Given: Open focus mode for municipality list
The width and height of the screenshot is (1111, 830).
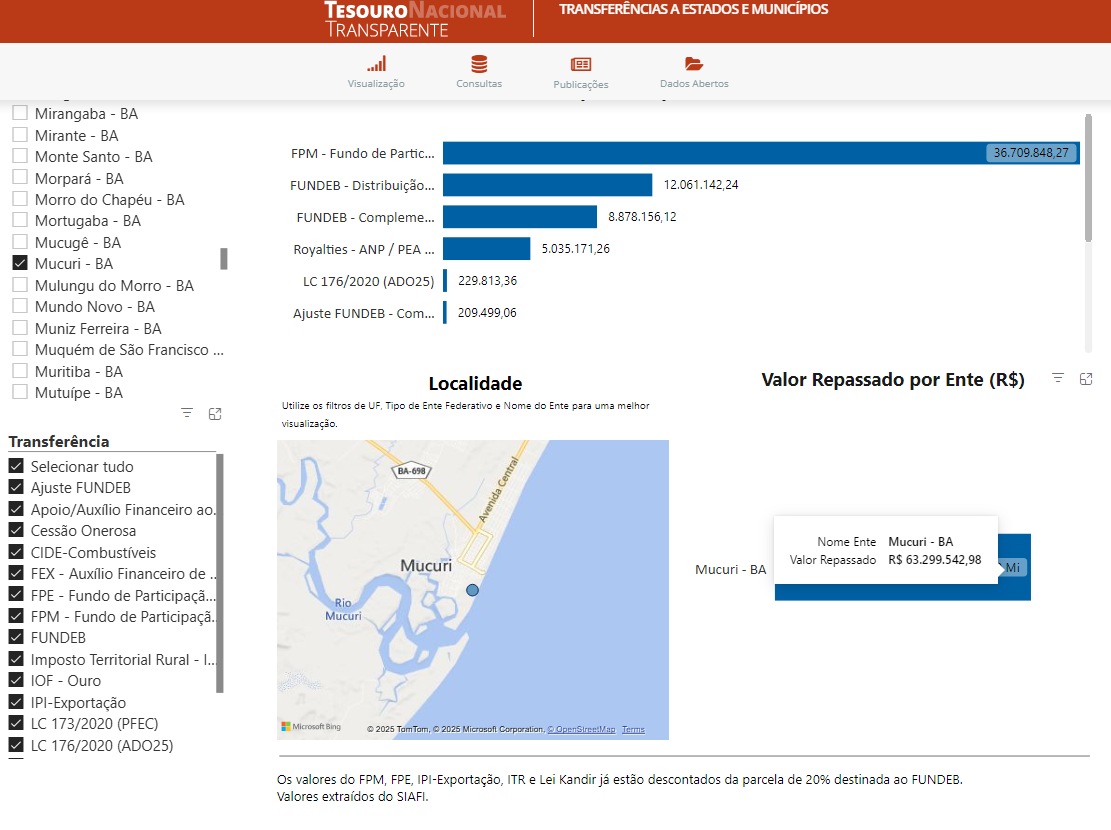Looking at the screenshot, I should coord(215,413).
